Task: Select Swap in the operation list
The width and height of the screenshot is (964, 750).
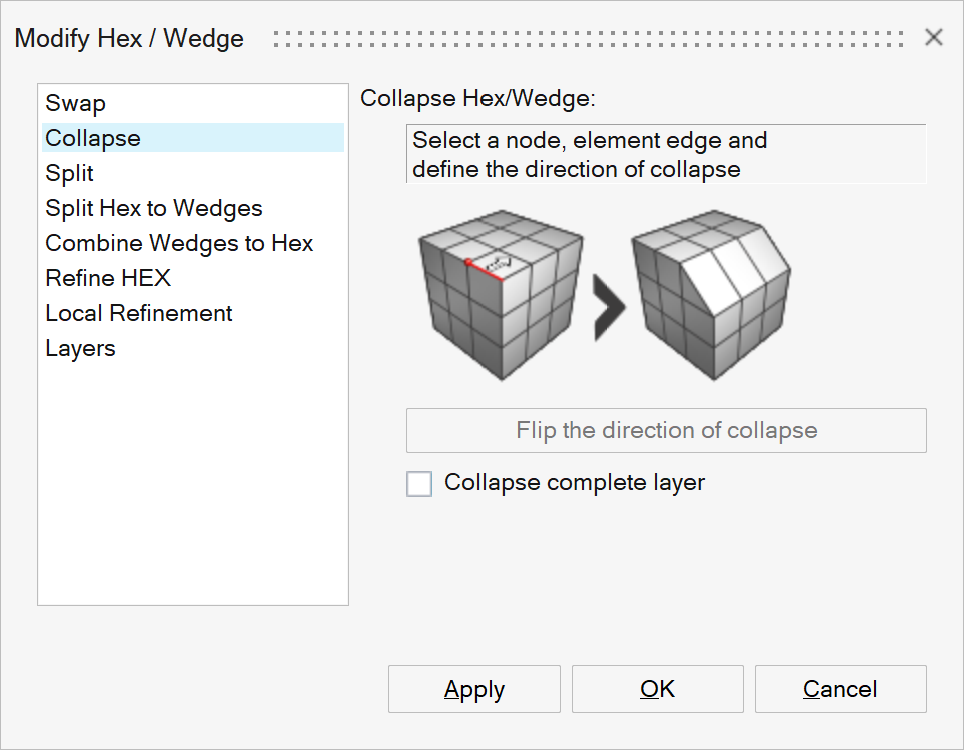Action: [76, 103]
